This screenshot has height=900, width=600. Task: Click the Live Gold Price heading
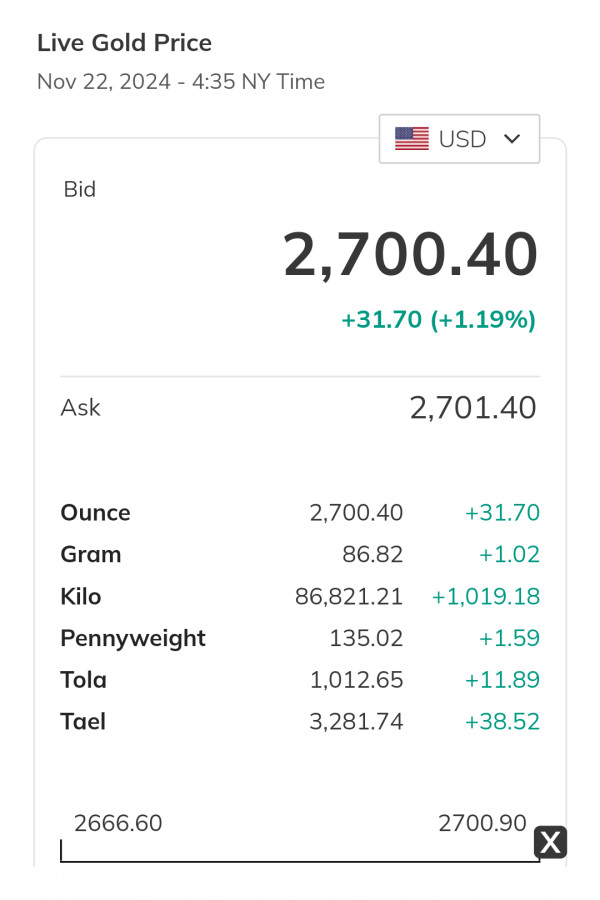[x=124, y=43]
